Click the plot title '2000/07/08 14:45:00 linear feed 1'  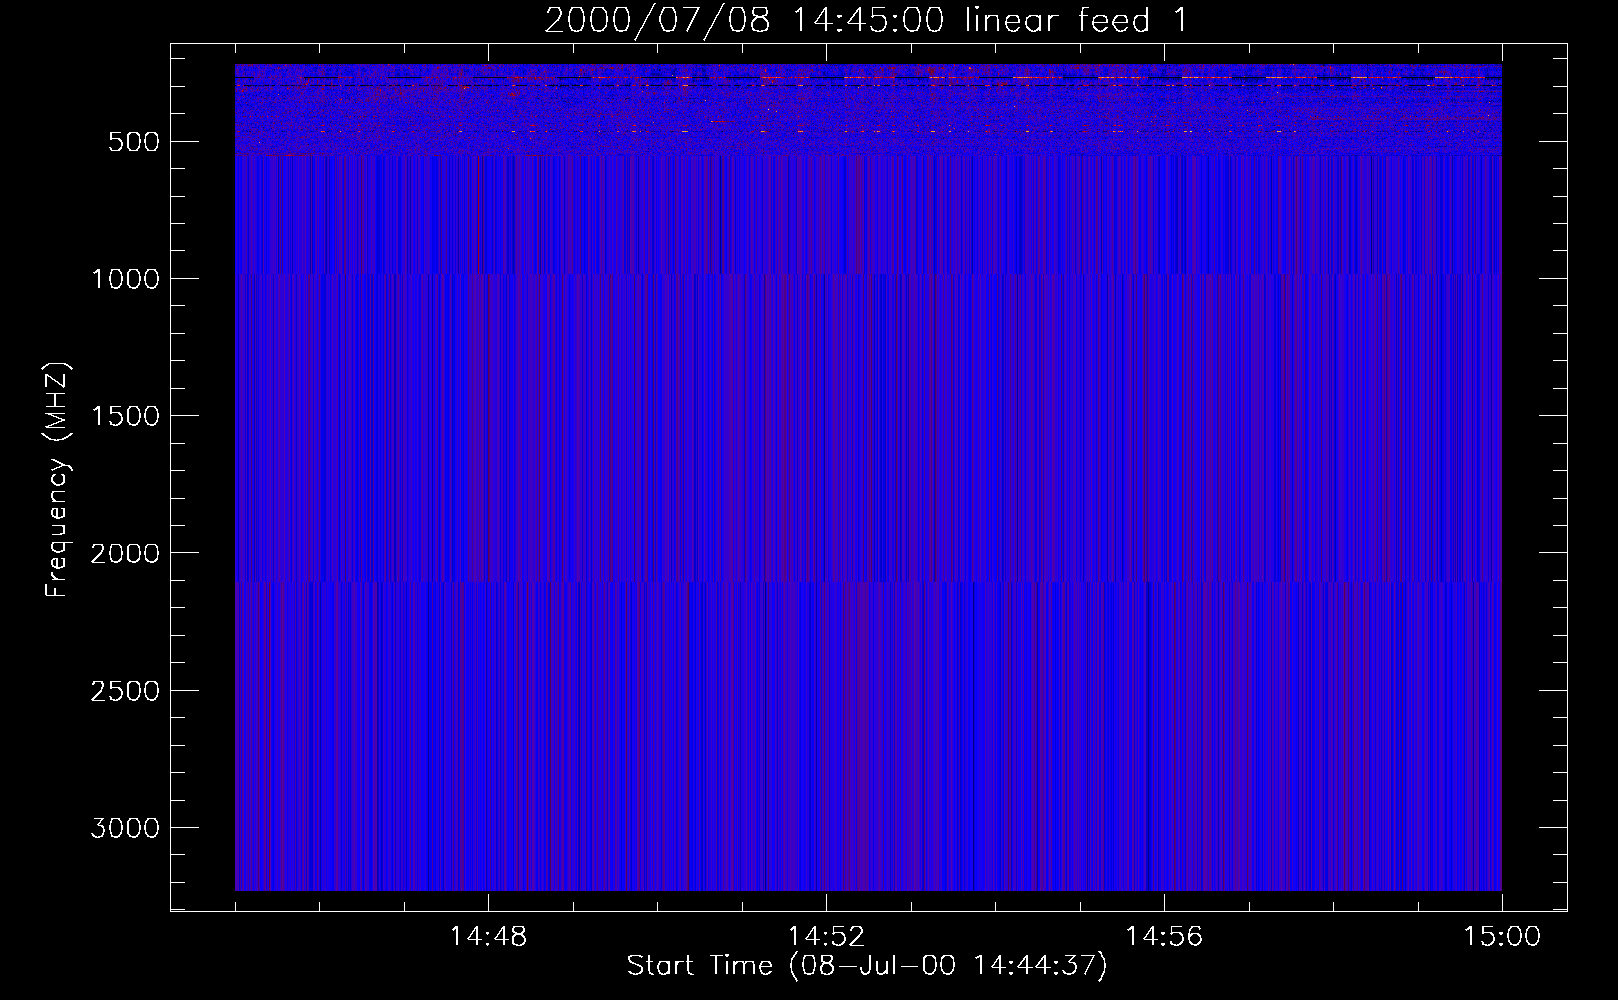pyautogui.click(x=866, y=21)
